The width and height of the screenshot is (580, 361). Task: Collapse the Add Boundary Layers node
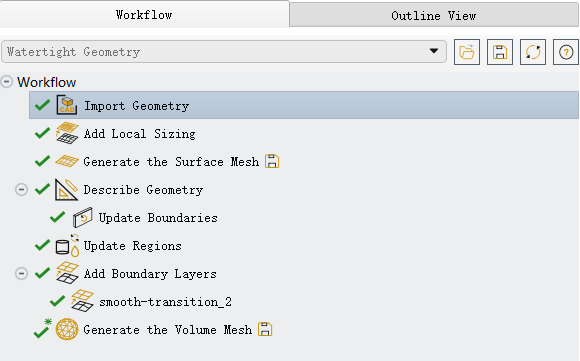pyautogui.click(x=21, y=273)
